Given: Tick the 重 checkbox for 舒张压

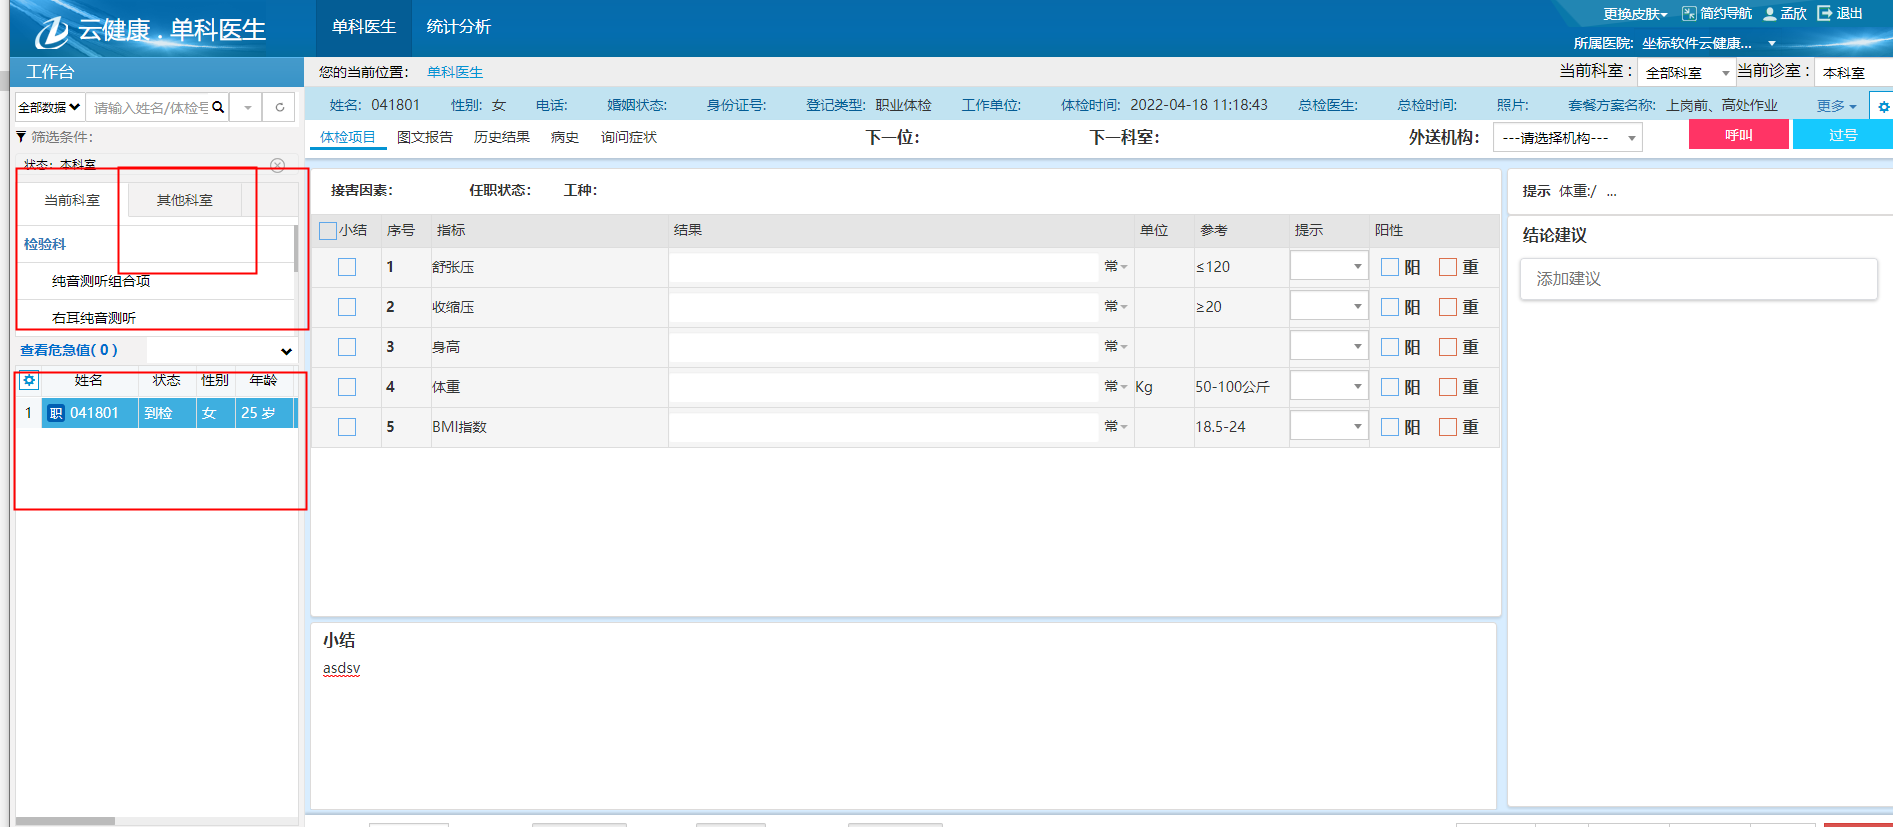Looking at the screenshot, I should coord(1448,267).
